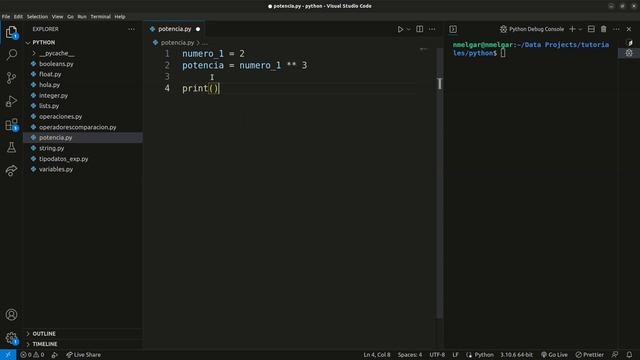This screenshot has height=360, width=640.
Task: Kill terminal with trash icon
Action: 604,29
